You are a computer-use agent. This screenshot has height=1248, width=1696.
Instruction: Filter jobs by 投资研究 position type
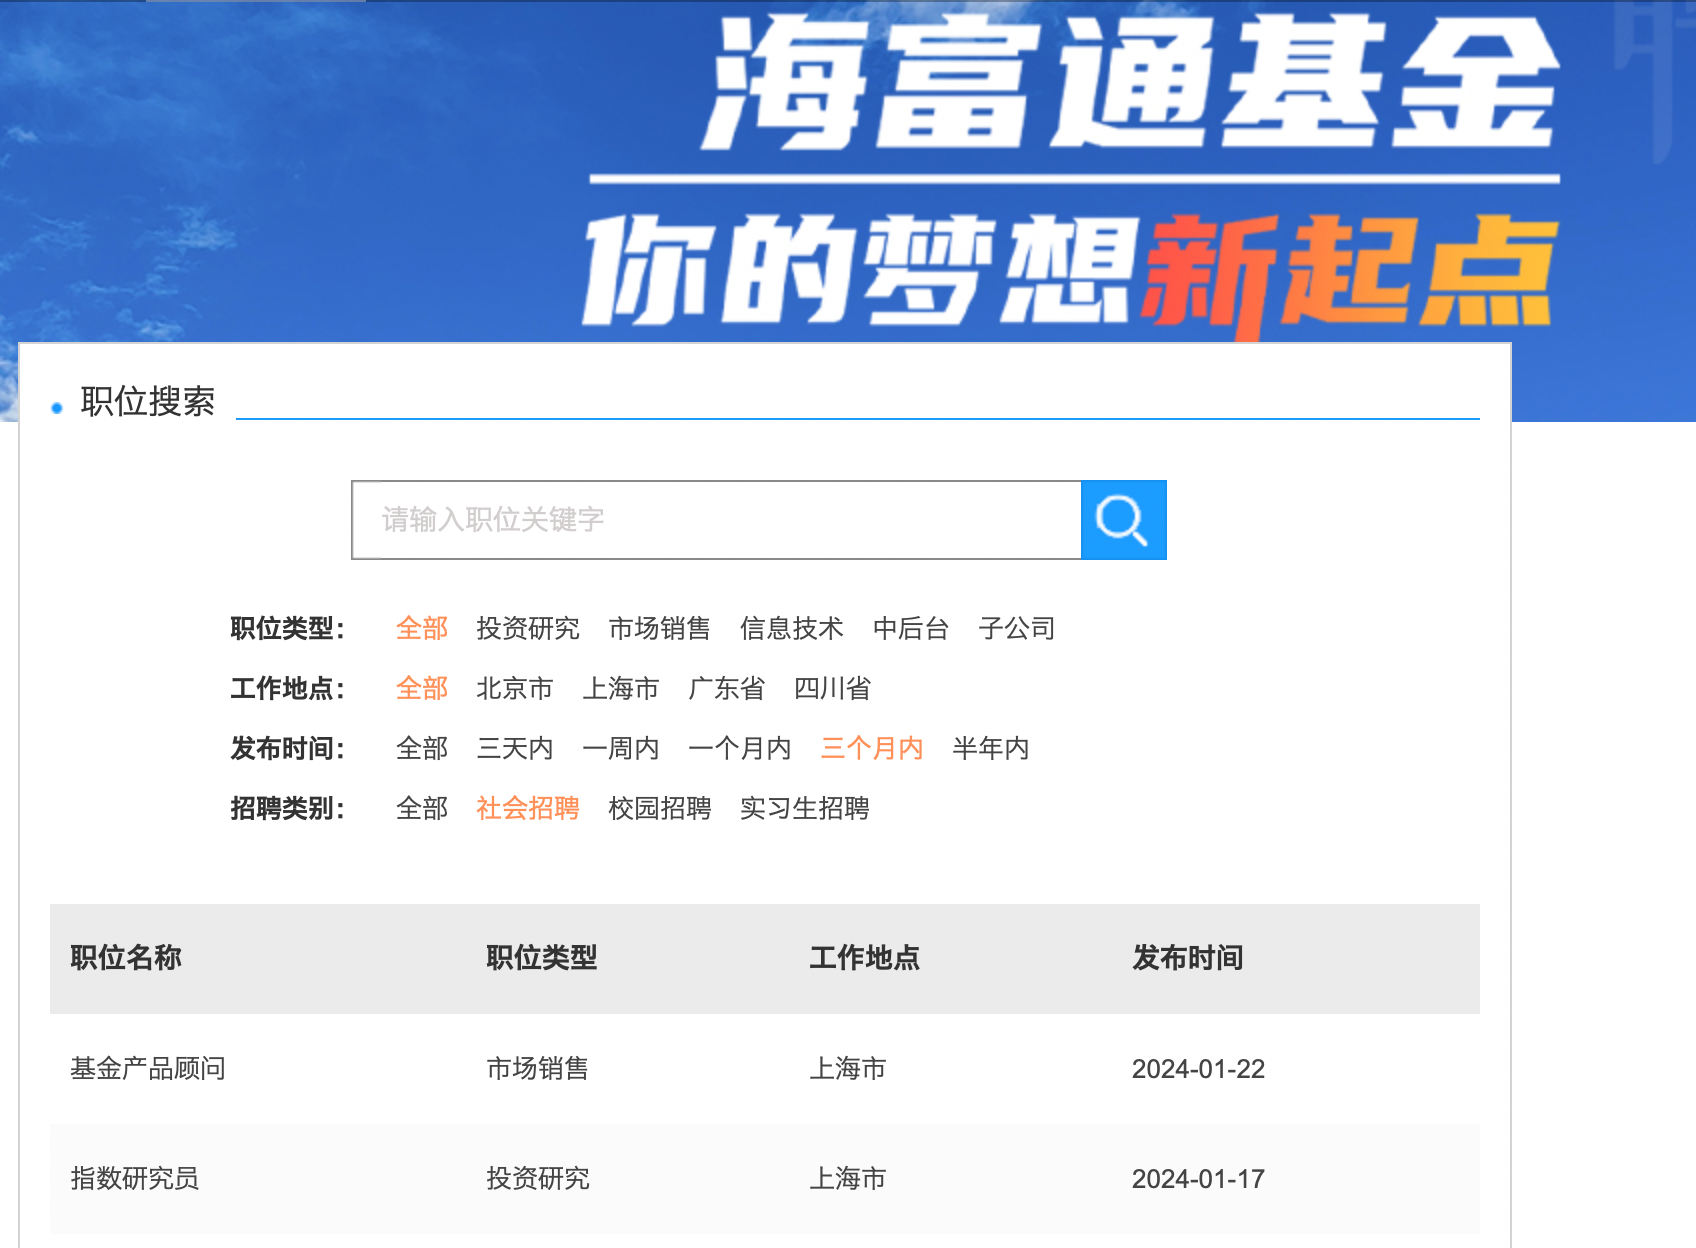pyautogui.click(x=529, y=628)
